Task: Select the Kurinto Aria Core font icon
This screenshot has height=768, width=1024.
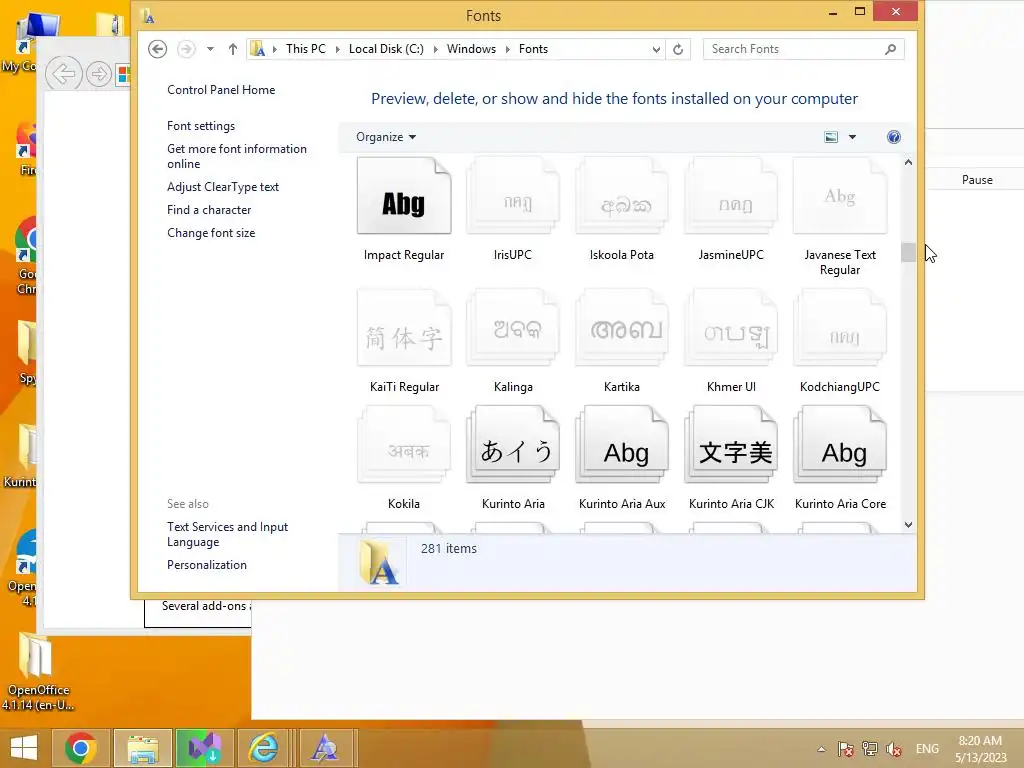Action: (x=840, y=445)
